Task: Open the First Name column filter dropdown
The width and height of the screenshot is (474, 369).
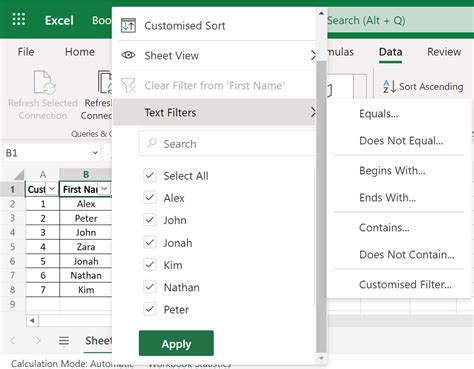Action: 104,189
